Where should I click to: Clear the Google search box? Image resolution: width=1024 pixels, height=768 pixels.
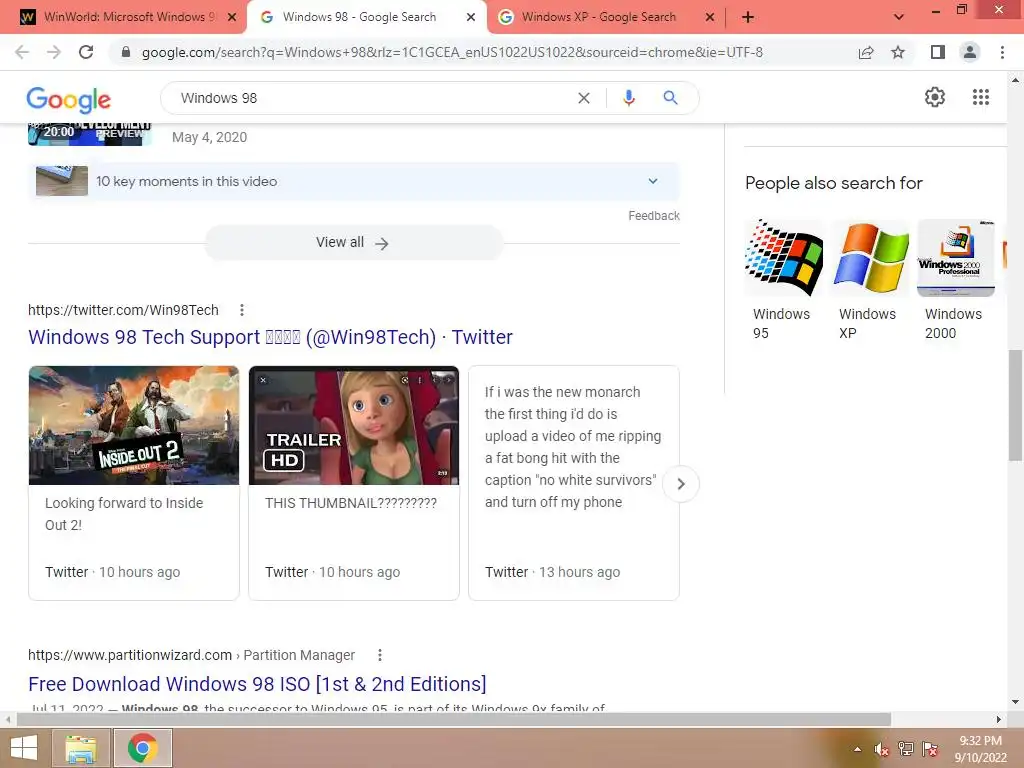pos(584,98)
